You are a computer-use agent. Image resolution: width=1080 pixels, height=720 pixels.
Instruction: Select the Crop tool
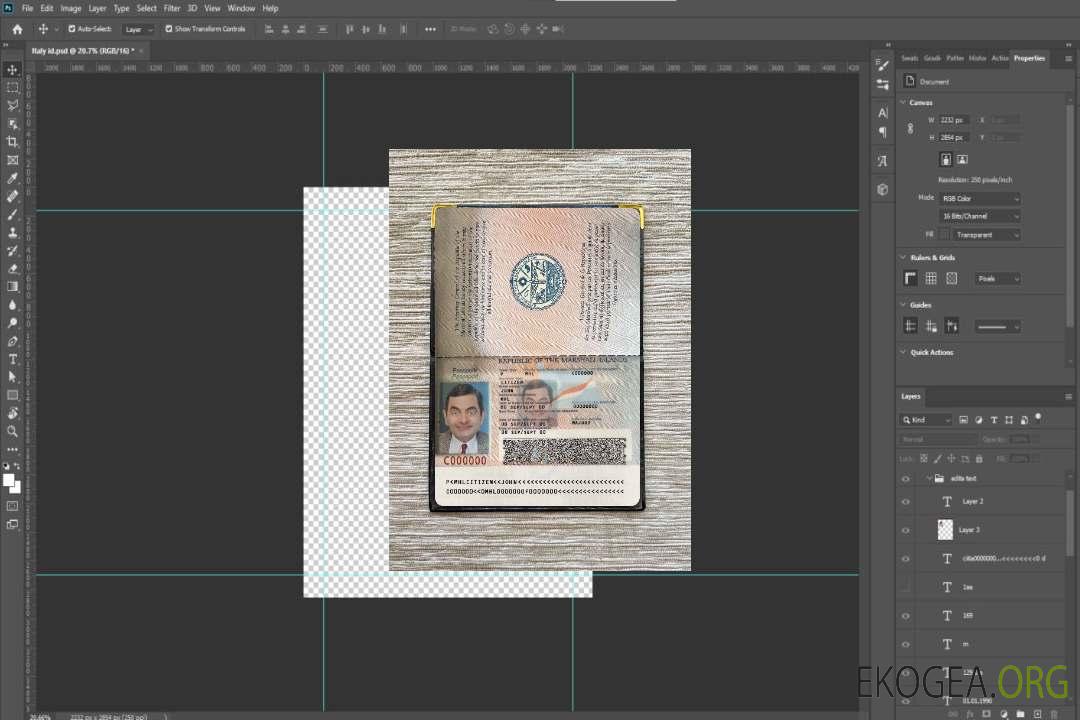click(13, 142)
